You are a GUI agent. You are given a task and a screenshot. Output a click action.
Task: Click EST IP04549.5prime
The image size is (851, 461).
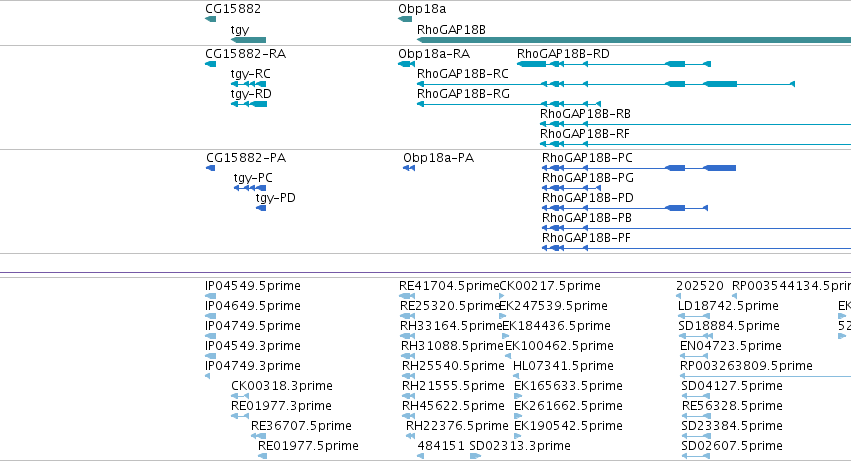point(253,286)
